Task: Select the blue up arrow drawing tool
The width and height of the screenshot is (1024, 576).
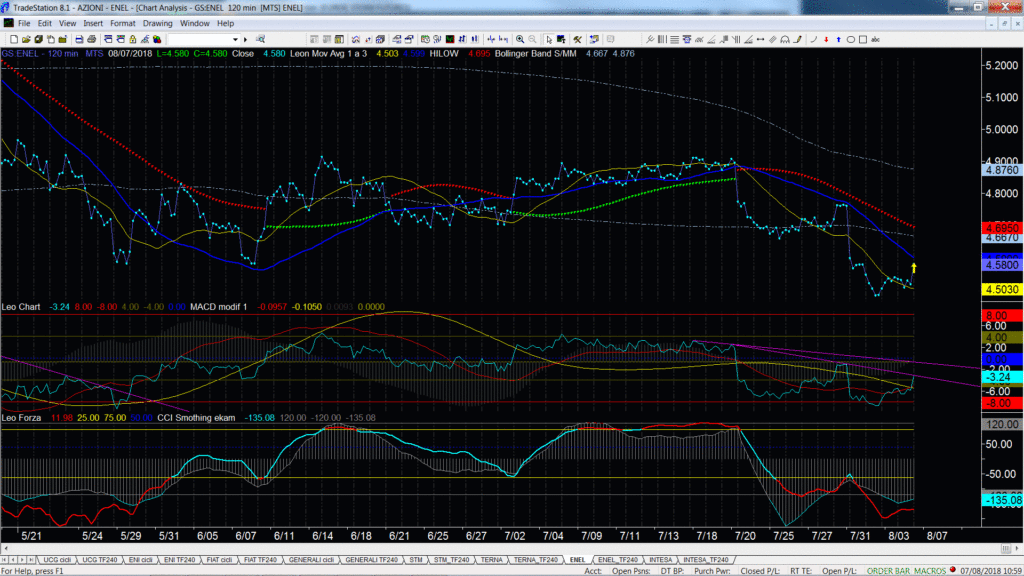Action: [x=839, y=39]
